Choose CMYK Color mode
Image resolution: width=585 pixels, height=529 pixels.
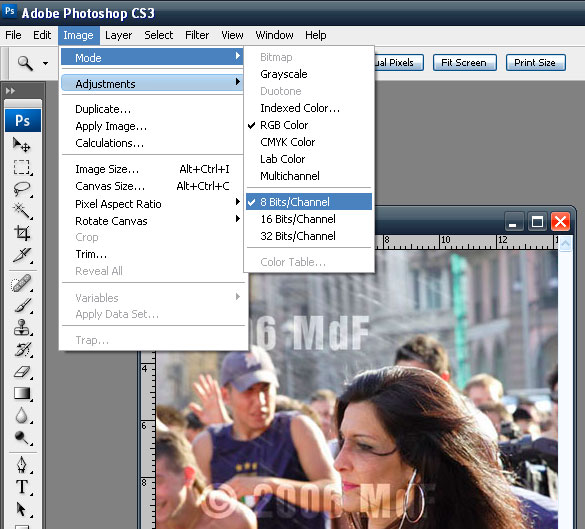309,142
